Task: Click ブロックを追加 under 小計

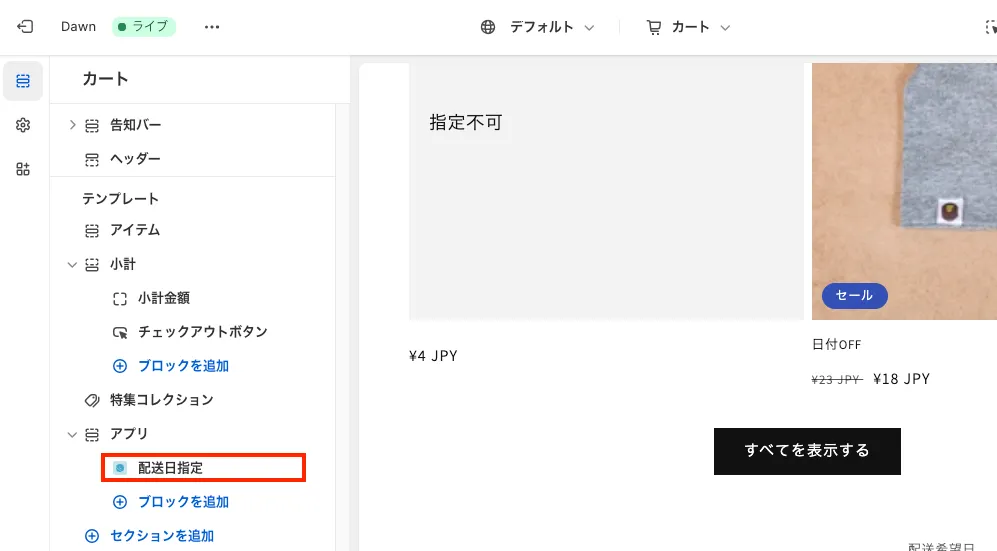Action: point(183,366)
